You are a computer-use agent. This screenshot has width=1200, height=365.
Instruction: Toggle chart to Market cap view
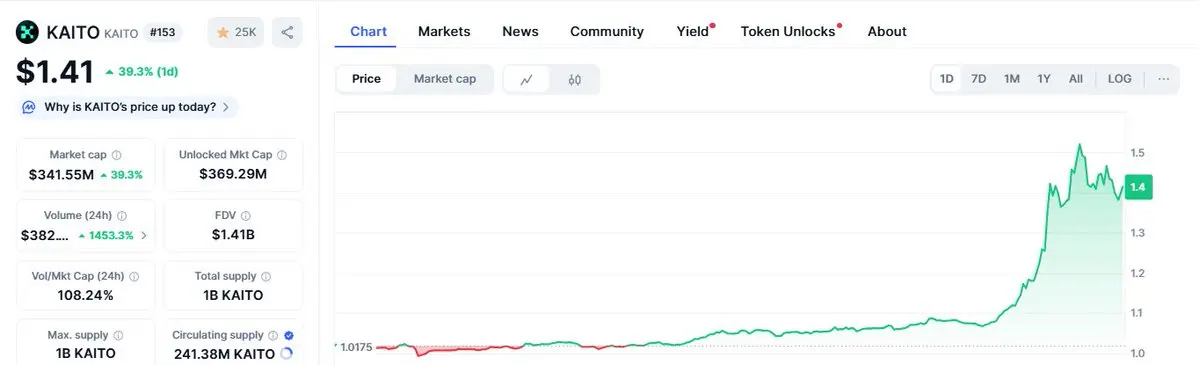445,79
